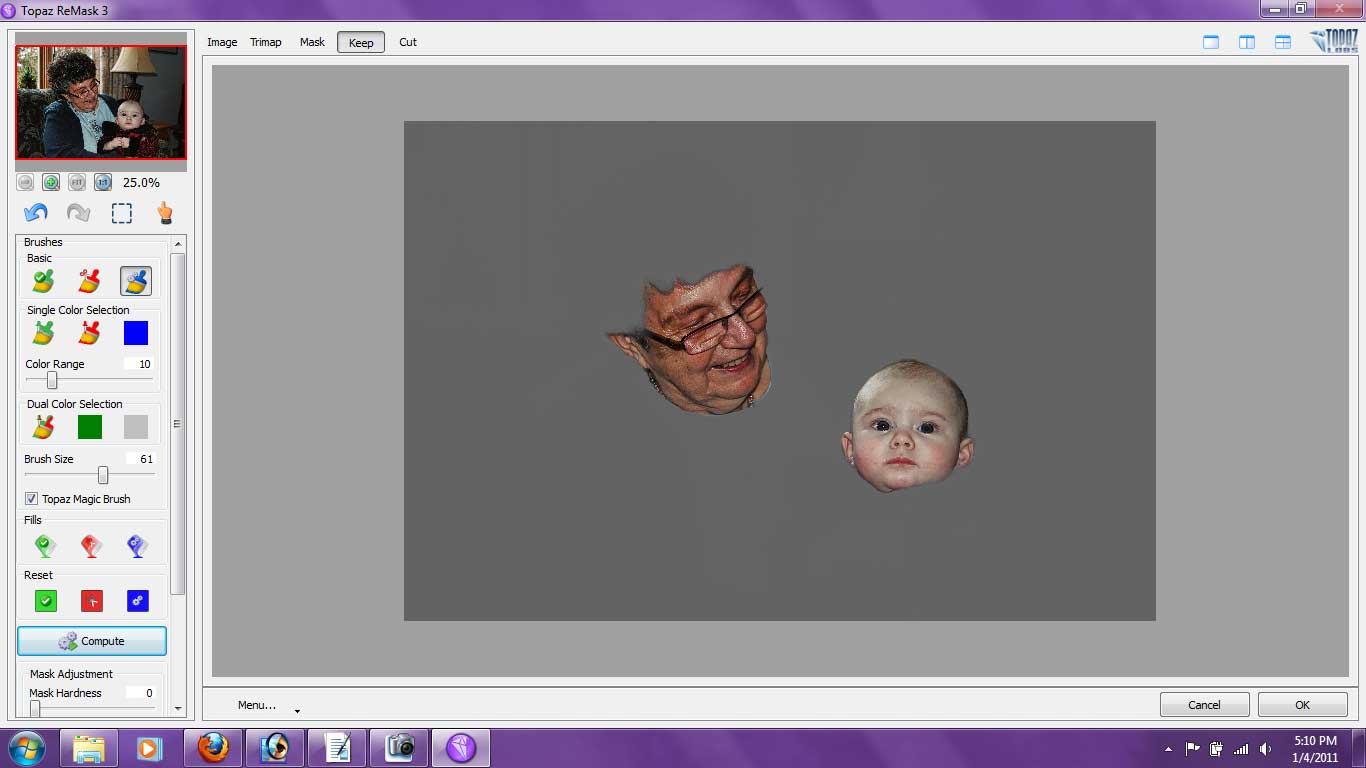Select the Dual Color Selection brush
1366x768 pixels.
click(43, 427)
